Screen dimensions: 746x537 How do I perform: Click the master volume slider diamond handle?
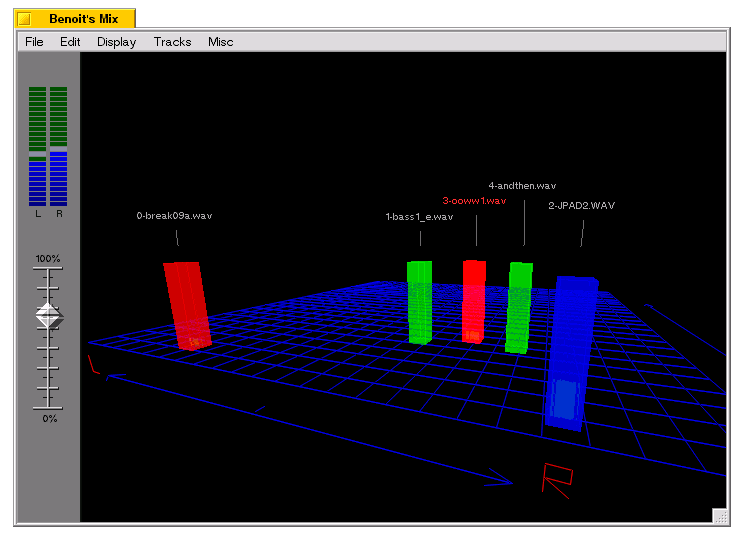[x=49, y=315]
